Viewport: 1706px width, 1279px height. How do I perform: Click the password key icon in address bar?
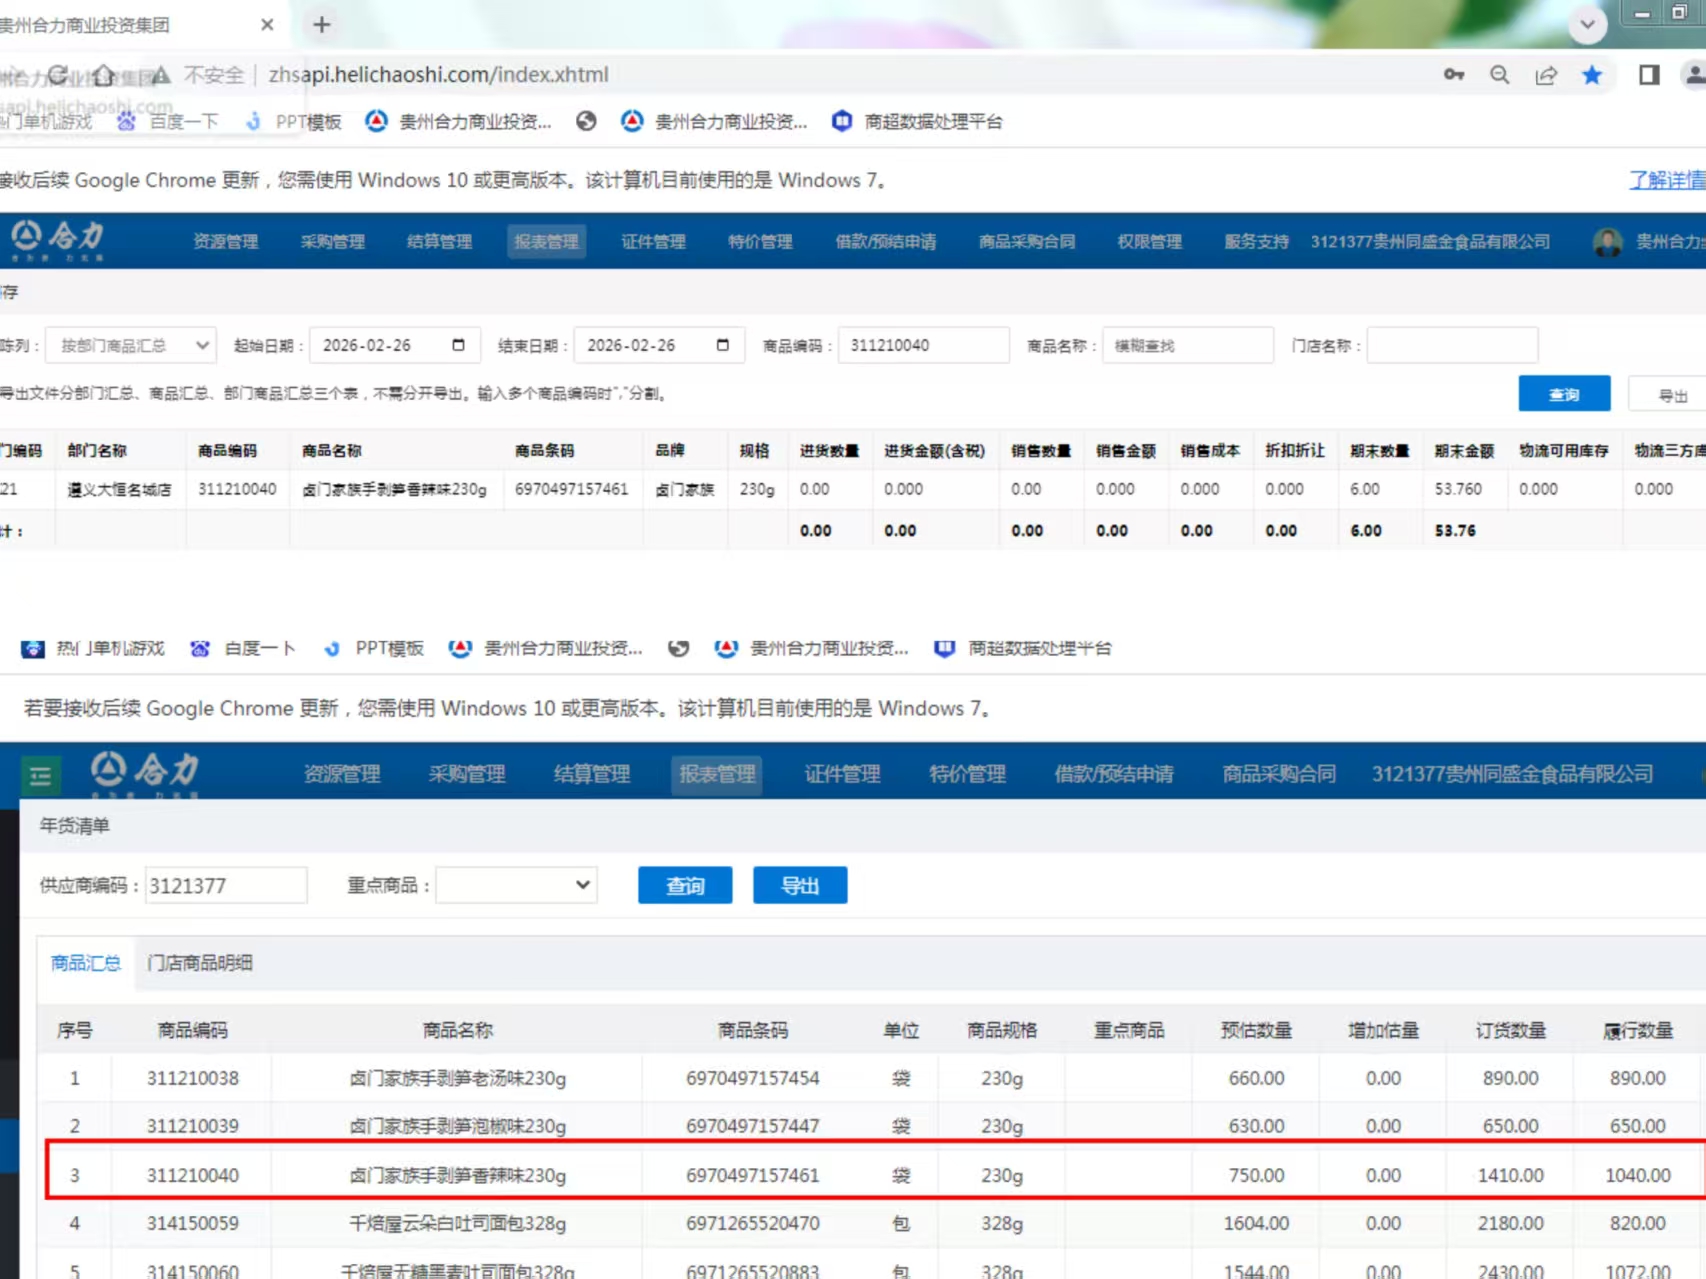(1453, 75)
